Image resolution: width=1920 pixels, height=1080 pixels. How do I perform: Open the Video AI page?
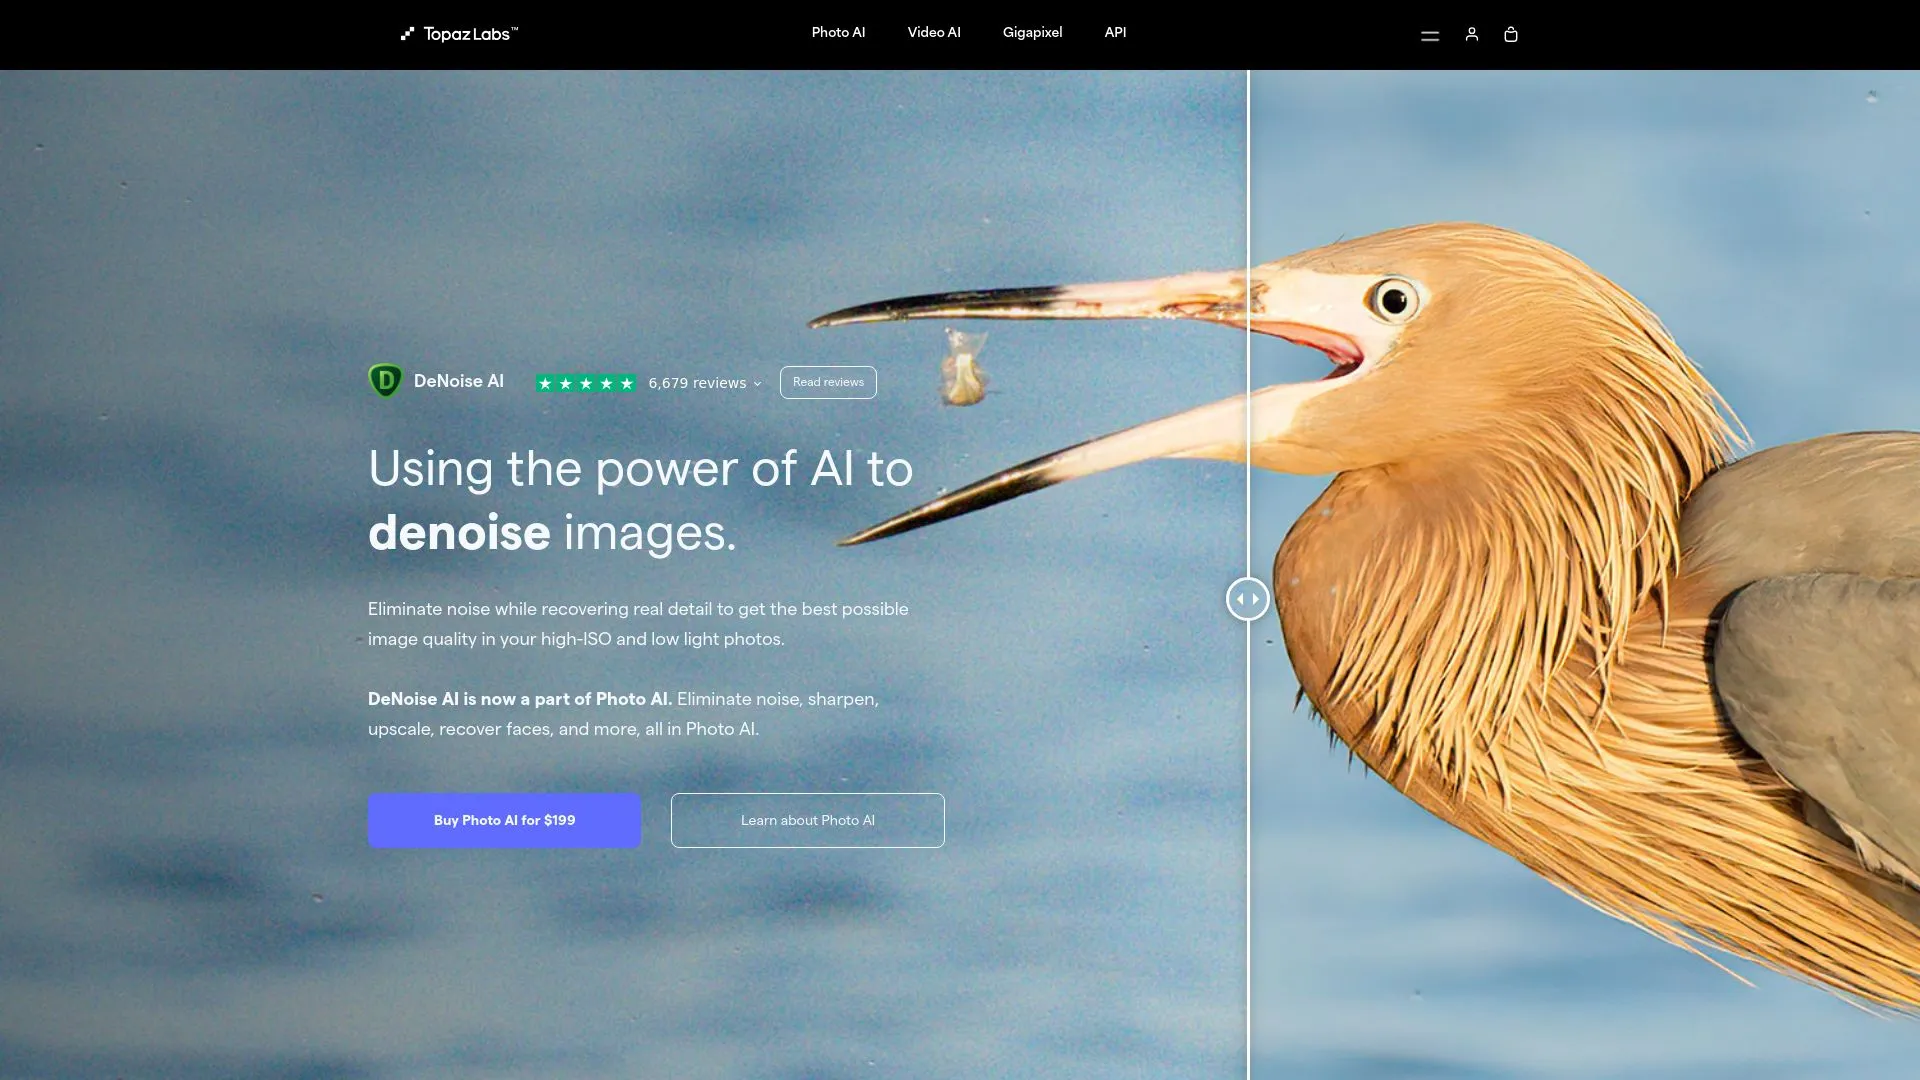pos(933,32)
